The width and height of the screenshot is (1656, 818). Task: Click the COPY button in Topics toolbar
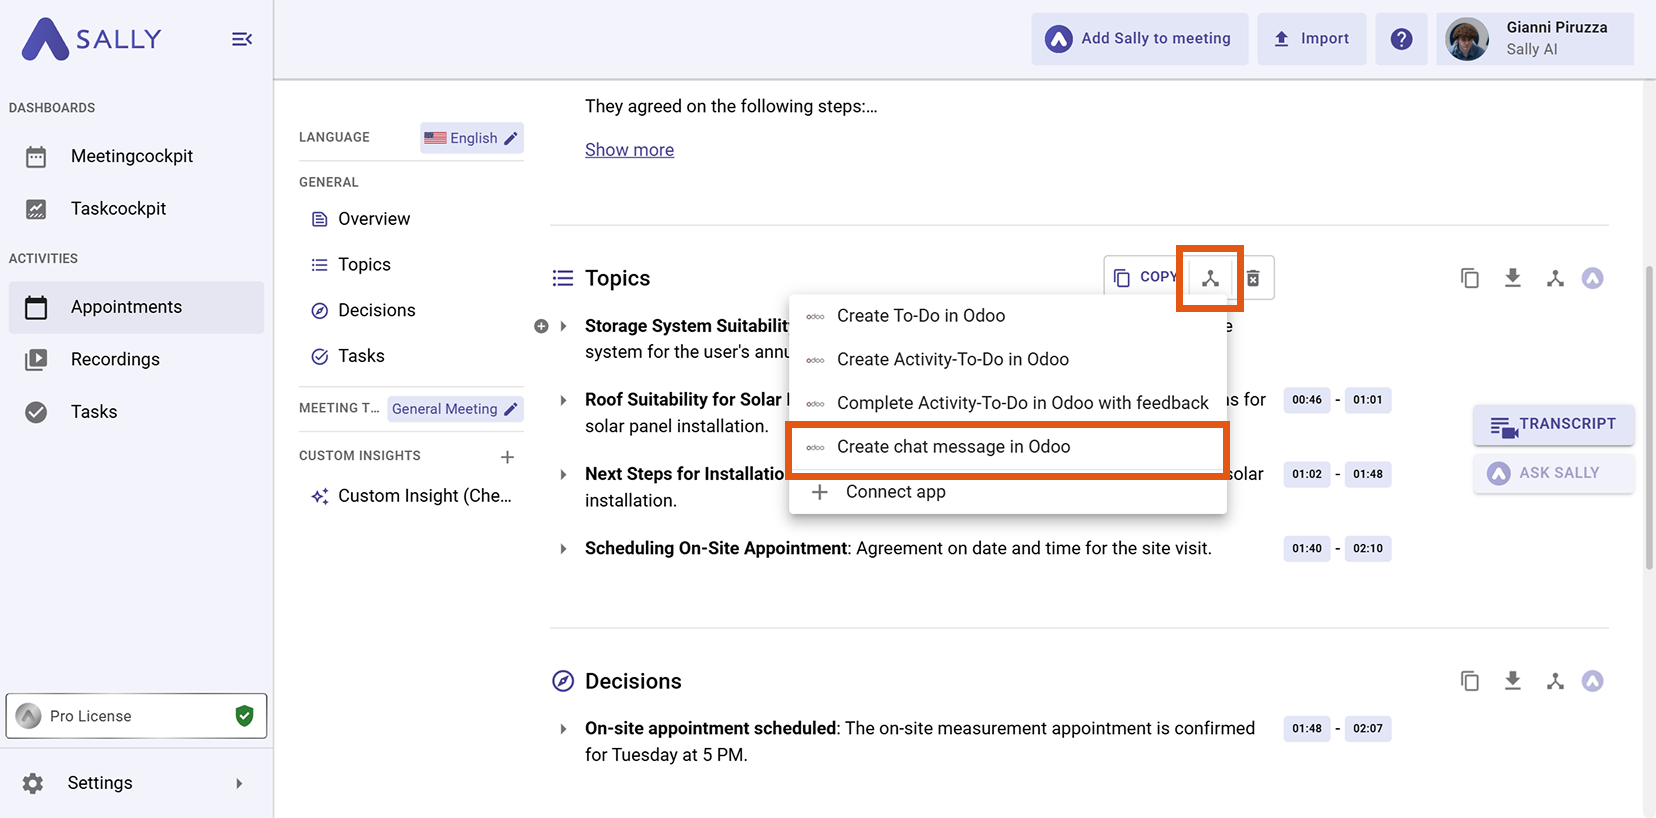click(1146, 277)
